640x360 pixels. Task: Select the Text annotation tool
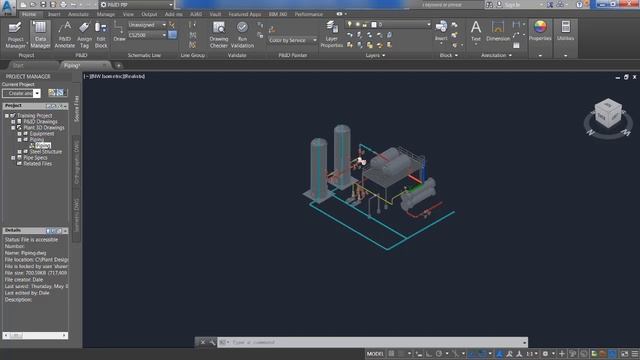tap(476, 32)
